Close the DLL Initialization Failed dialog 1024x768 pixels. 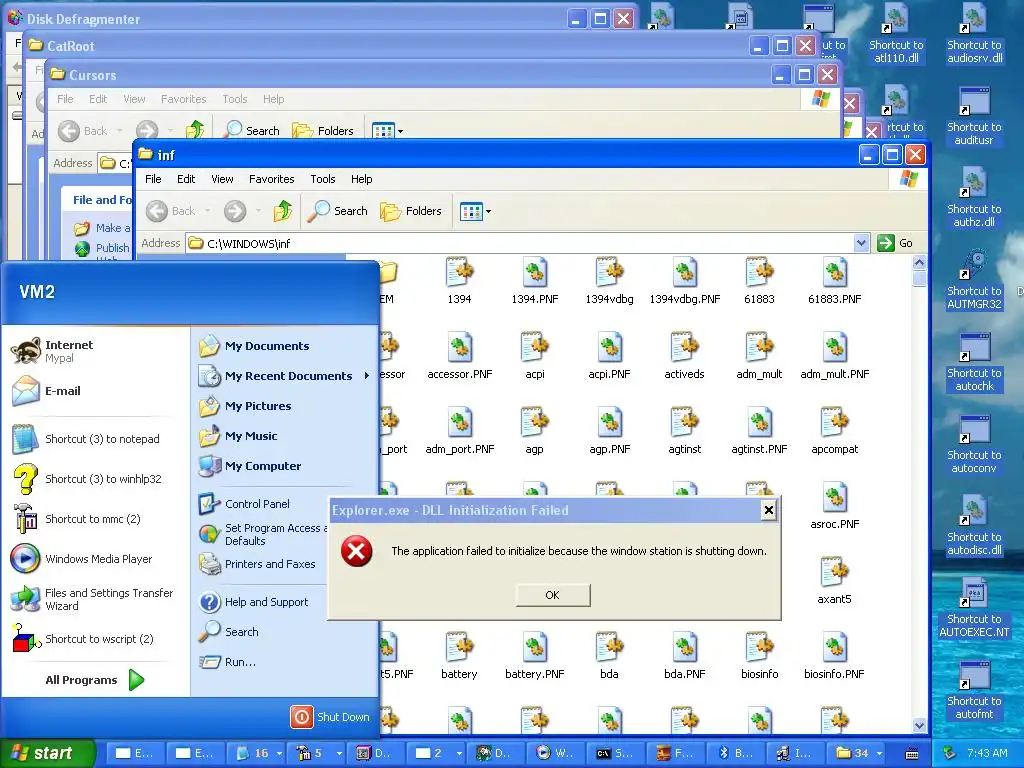[769, 510]
